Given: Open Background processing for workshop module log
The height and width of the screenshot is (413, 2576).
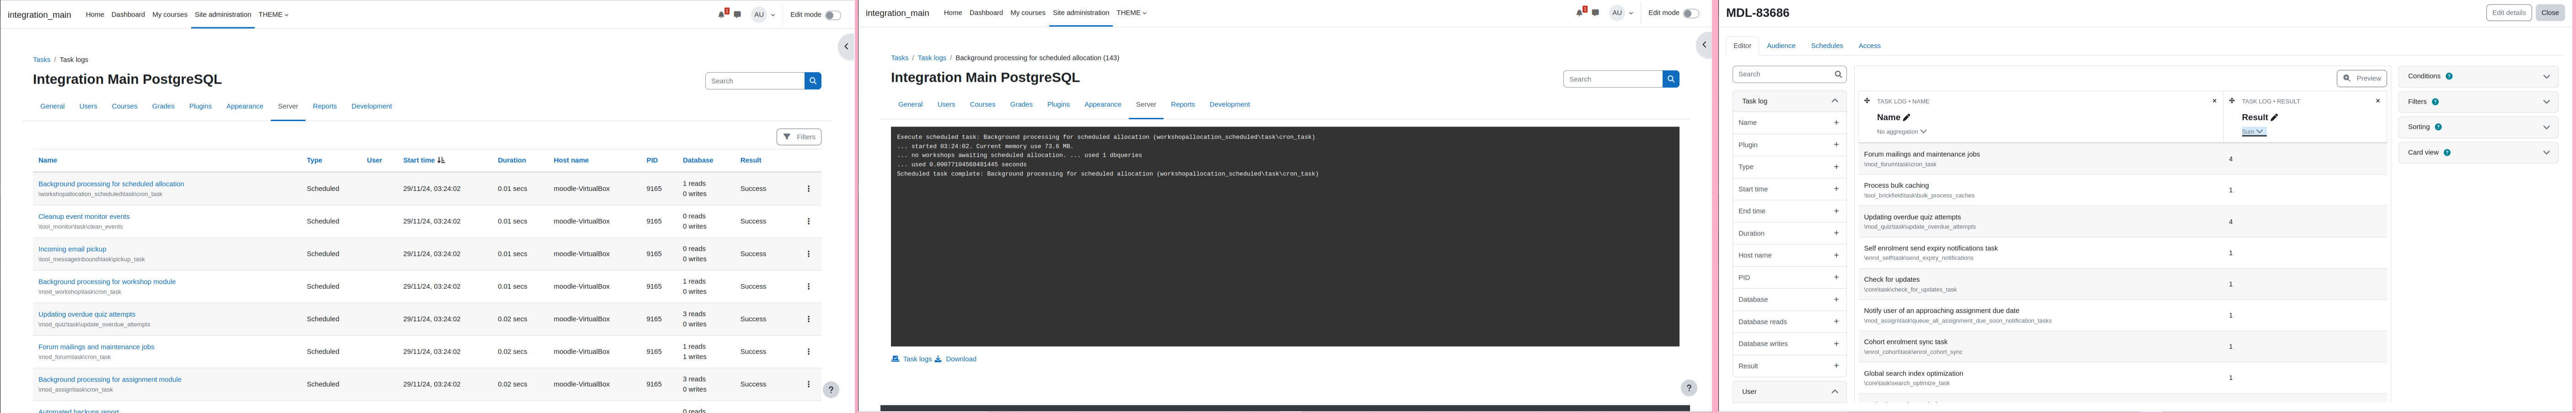Looking at the screenshot, I should point(107,282).
